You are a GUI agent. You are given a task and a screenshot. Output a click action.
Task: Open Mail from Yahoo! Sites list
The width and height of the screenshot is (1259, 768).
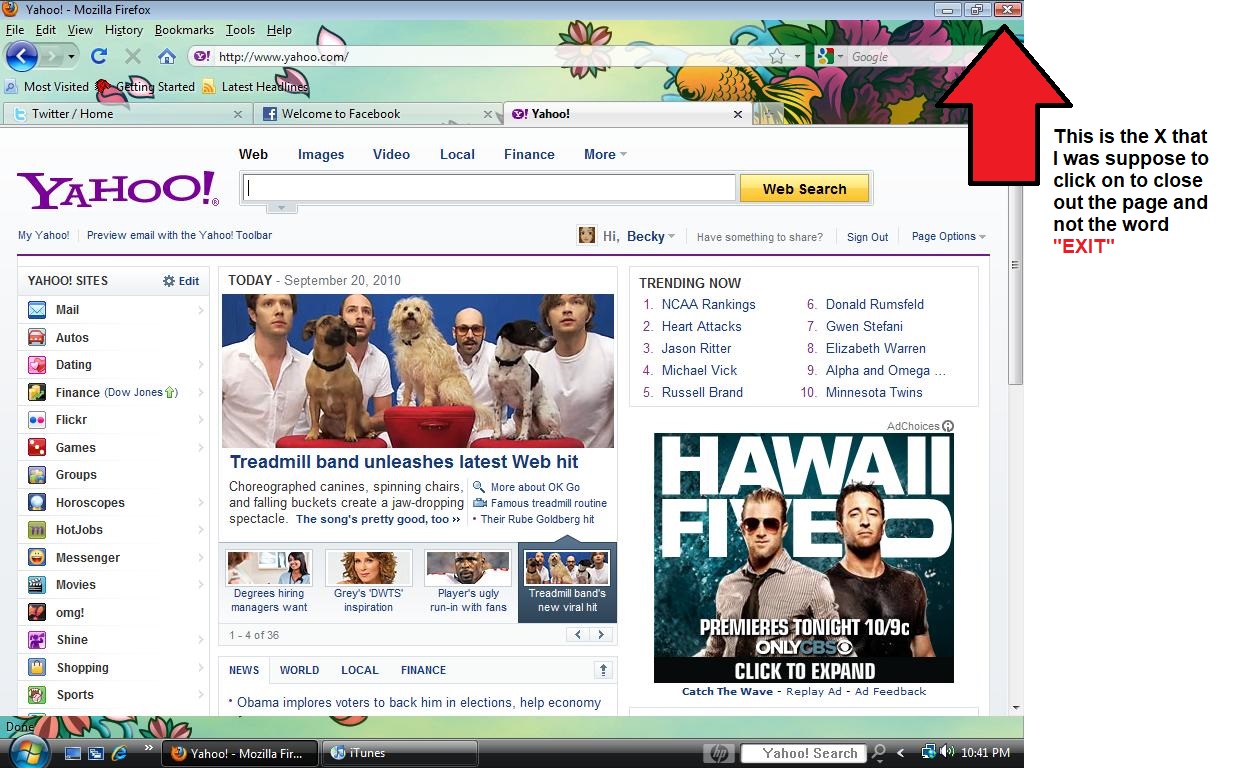pos(67,310)
